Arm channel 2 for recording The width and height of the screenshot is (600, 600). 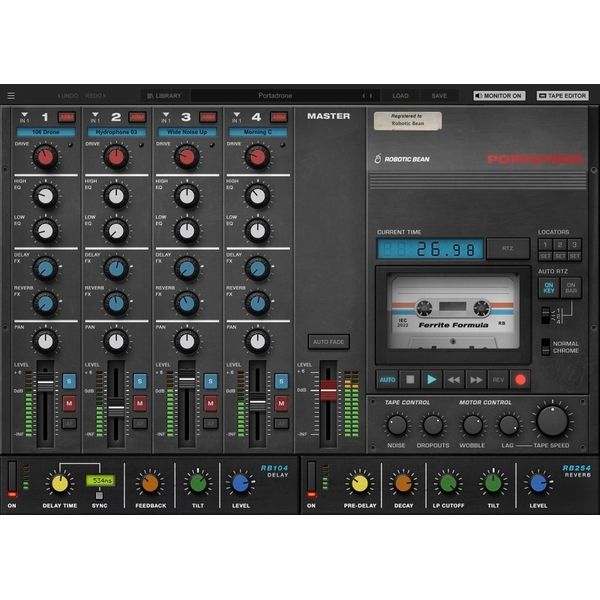(x=137, y=117)
